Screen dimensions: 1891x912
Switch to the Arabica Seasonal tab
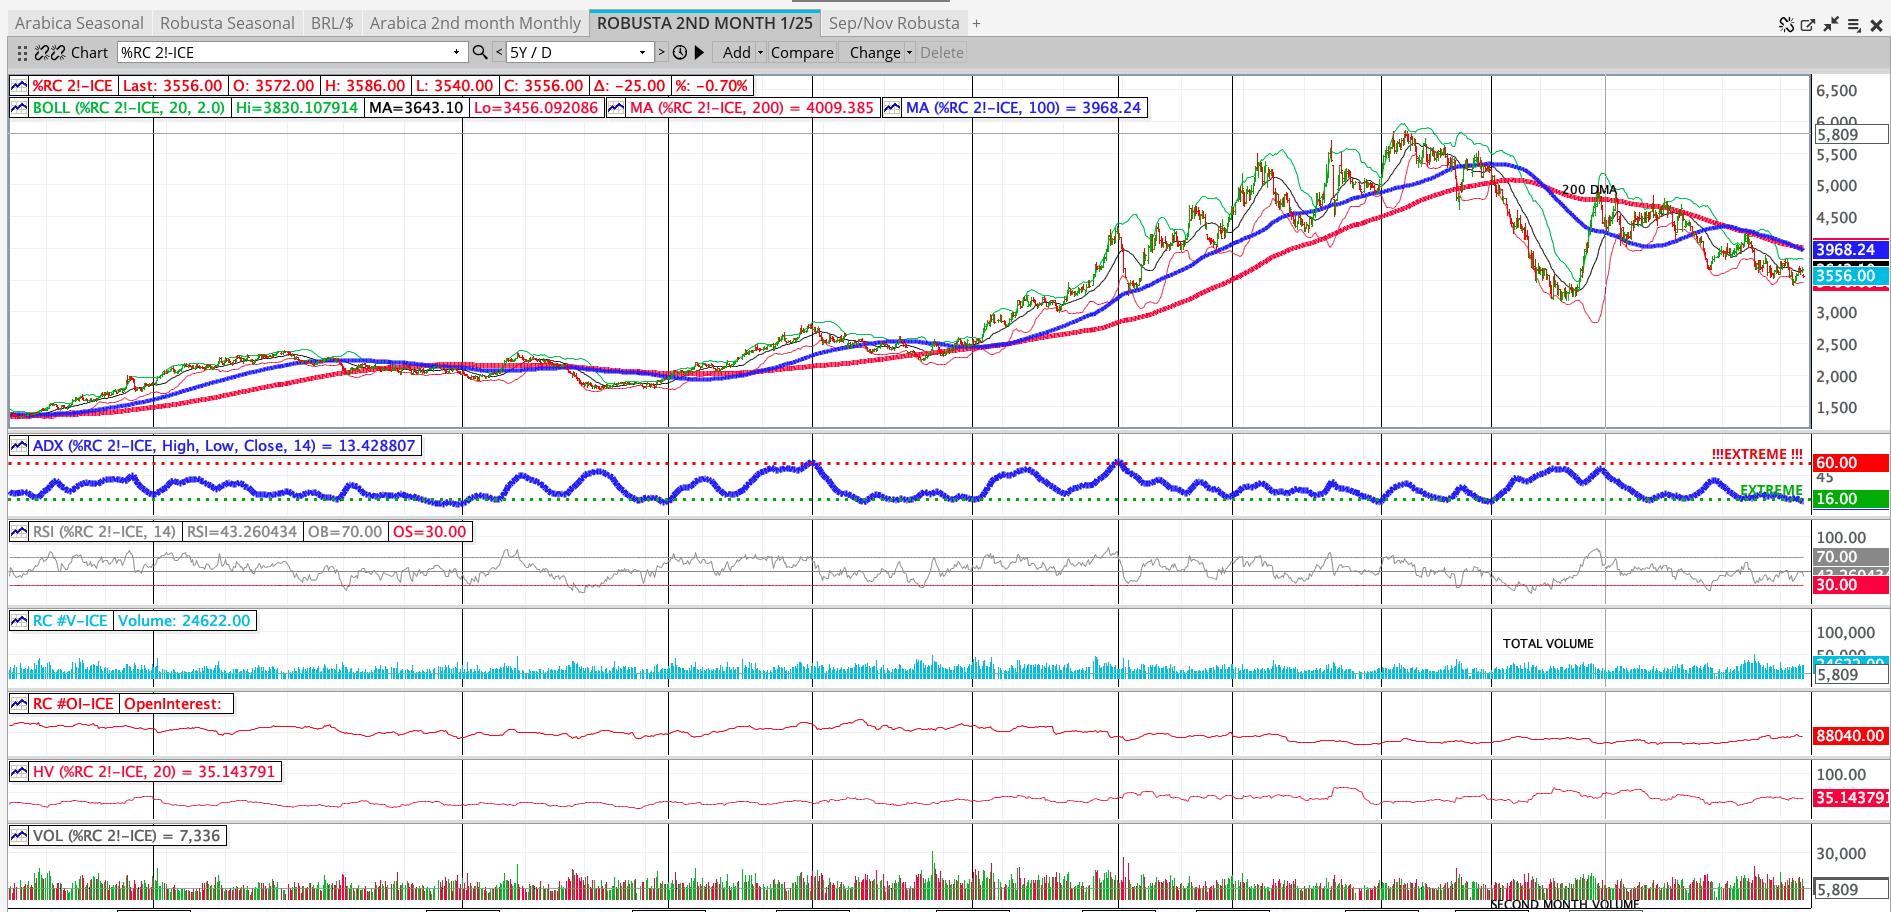[79, 23]
